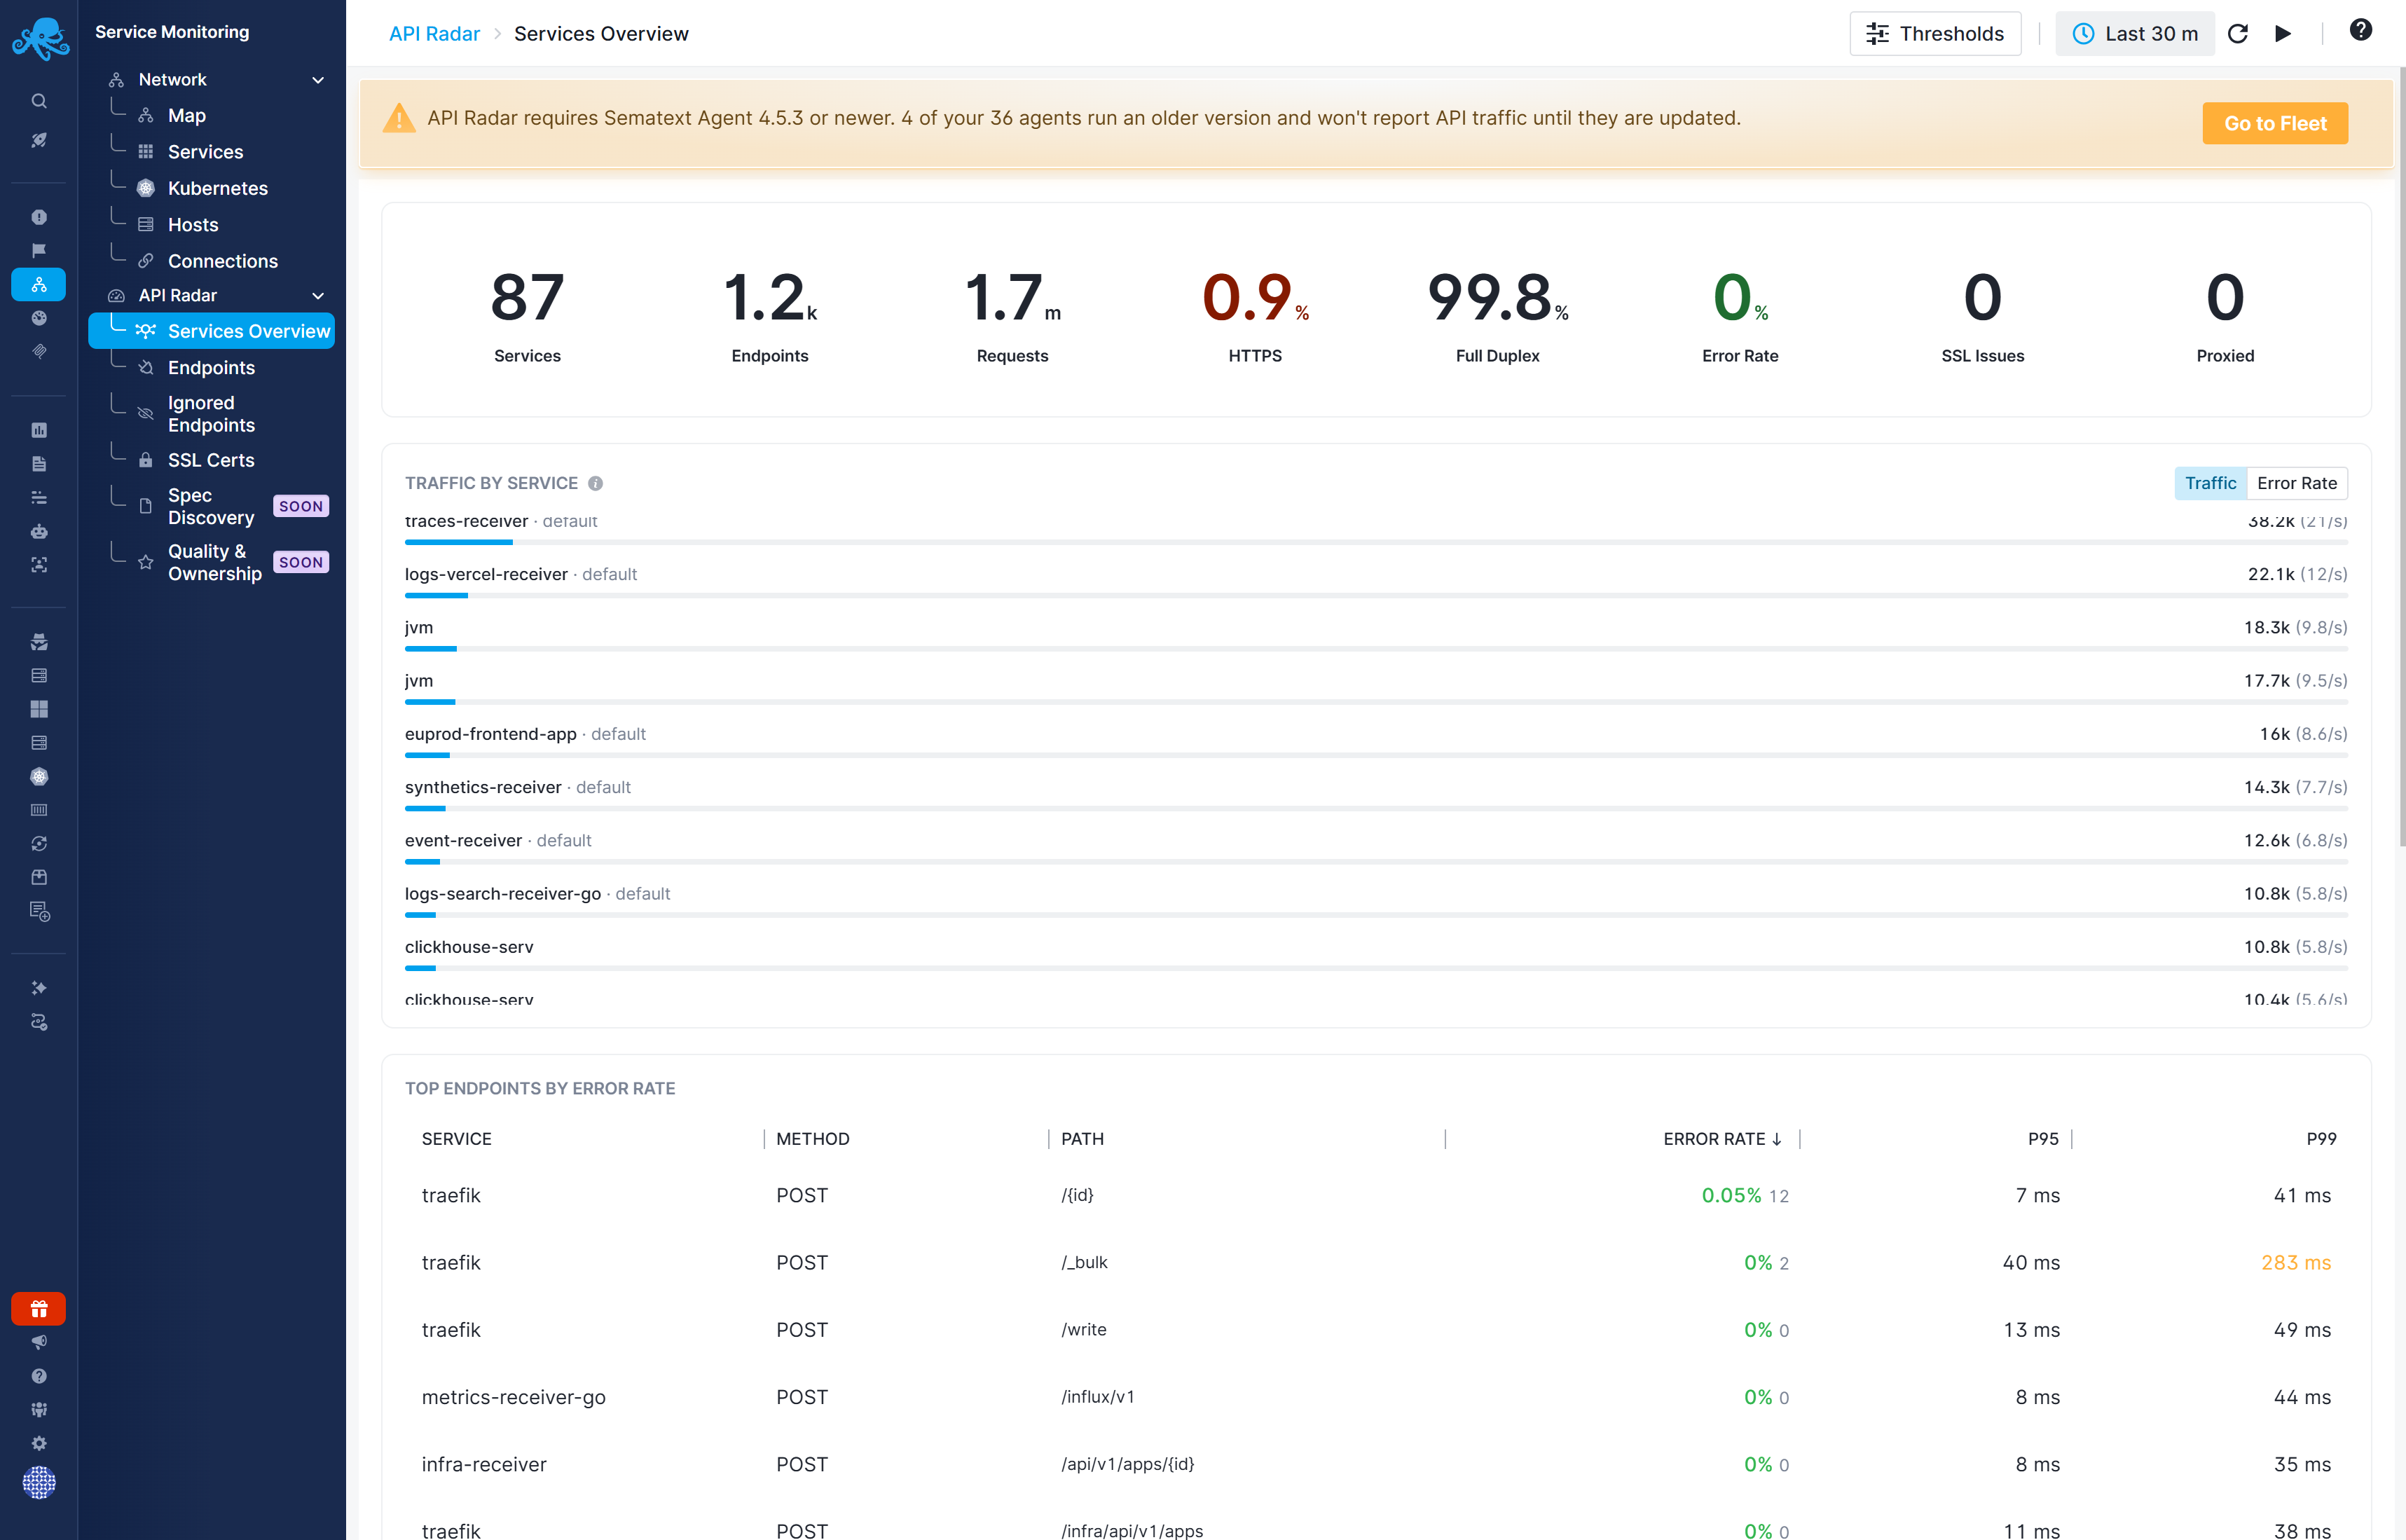Image resolution: width=2406 pixels, height=1540 pixels.
Task: Open the help question mark at top right
Action: coord(2361,30)
